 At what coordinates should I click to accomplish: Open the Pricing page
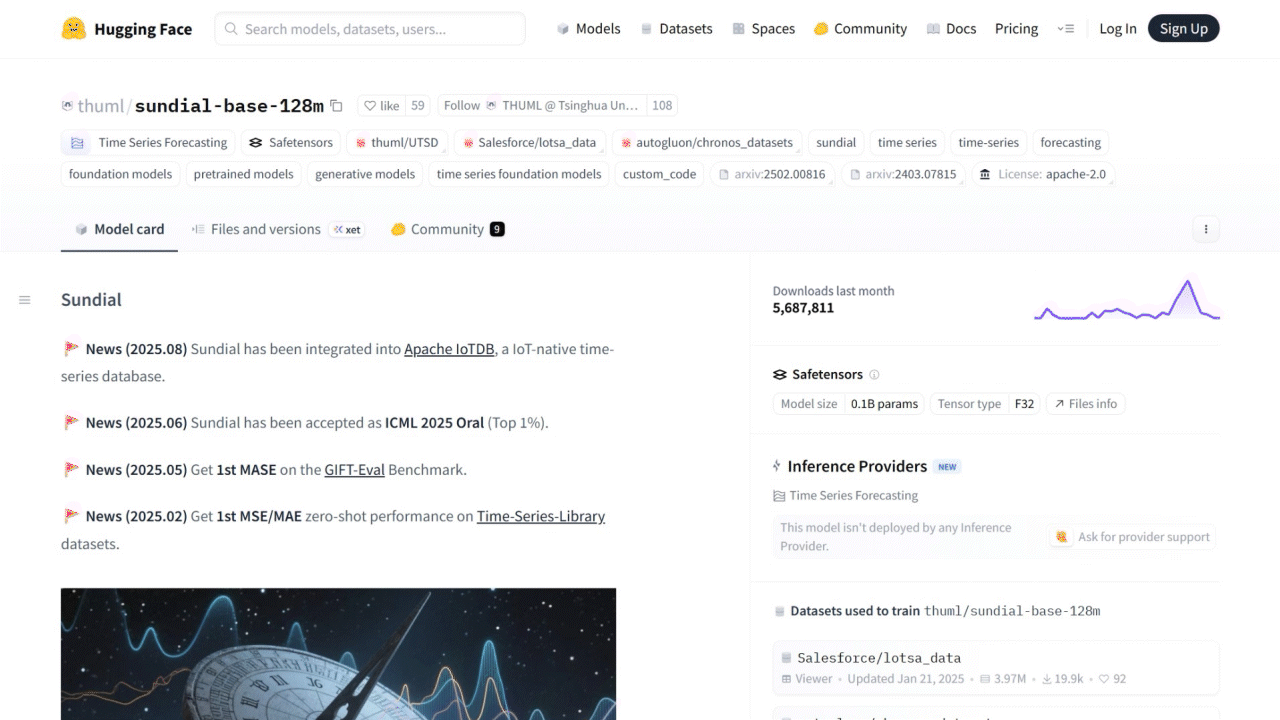[1016, 29]
